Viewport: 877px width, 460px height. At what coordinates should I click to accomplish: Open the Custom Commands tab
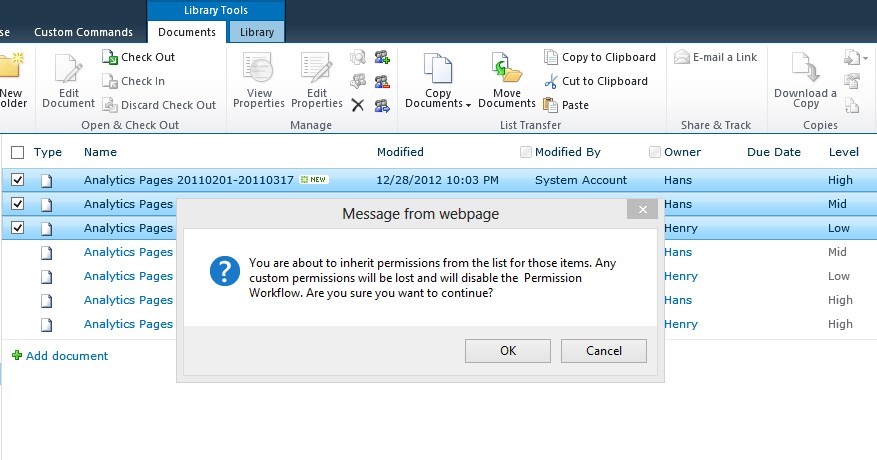point(83,32)
